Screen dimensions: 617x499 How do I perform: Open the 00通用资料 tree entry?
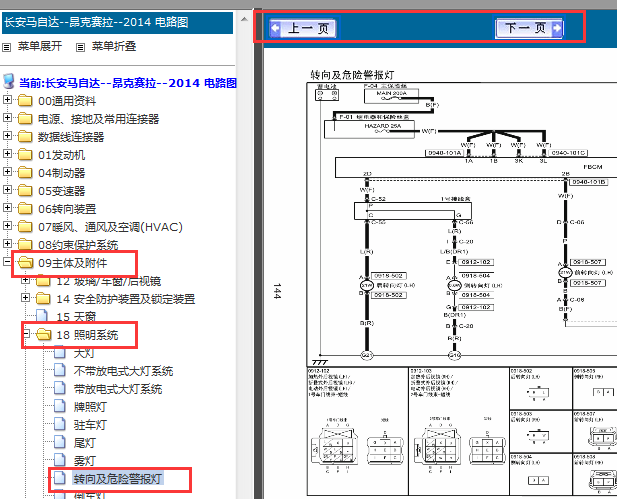point(67,101)
